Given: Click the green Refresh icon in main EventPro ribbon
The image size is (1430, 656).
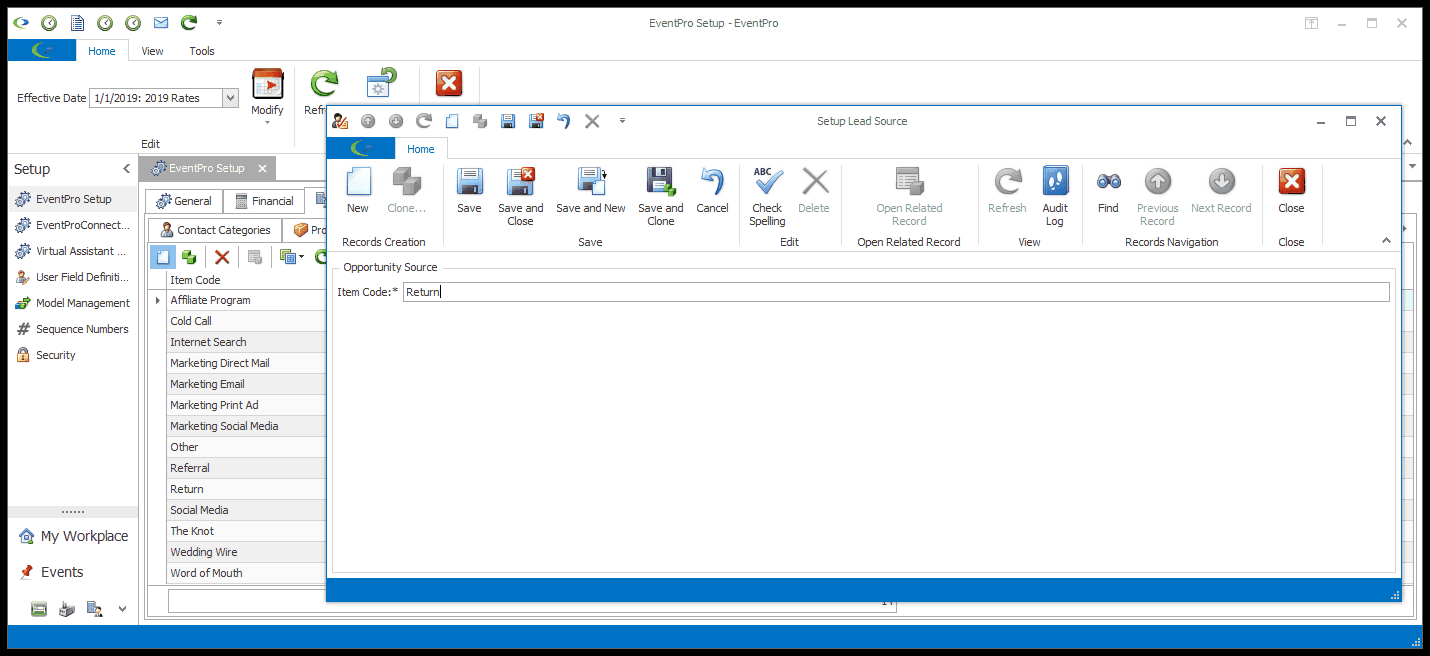Looking at the screenshot, I should pos(324,84).
